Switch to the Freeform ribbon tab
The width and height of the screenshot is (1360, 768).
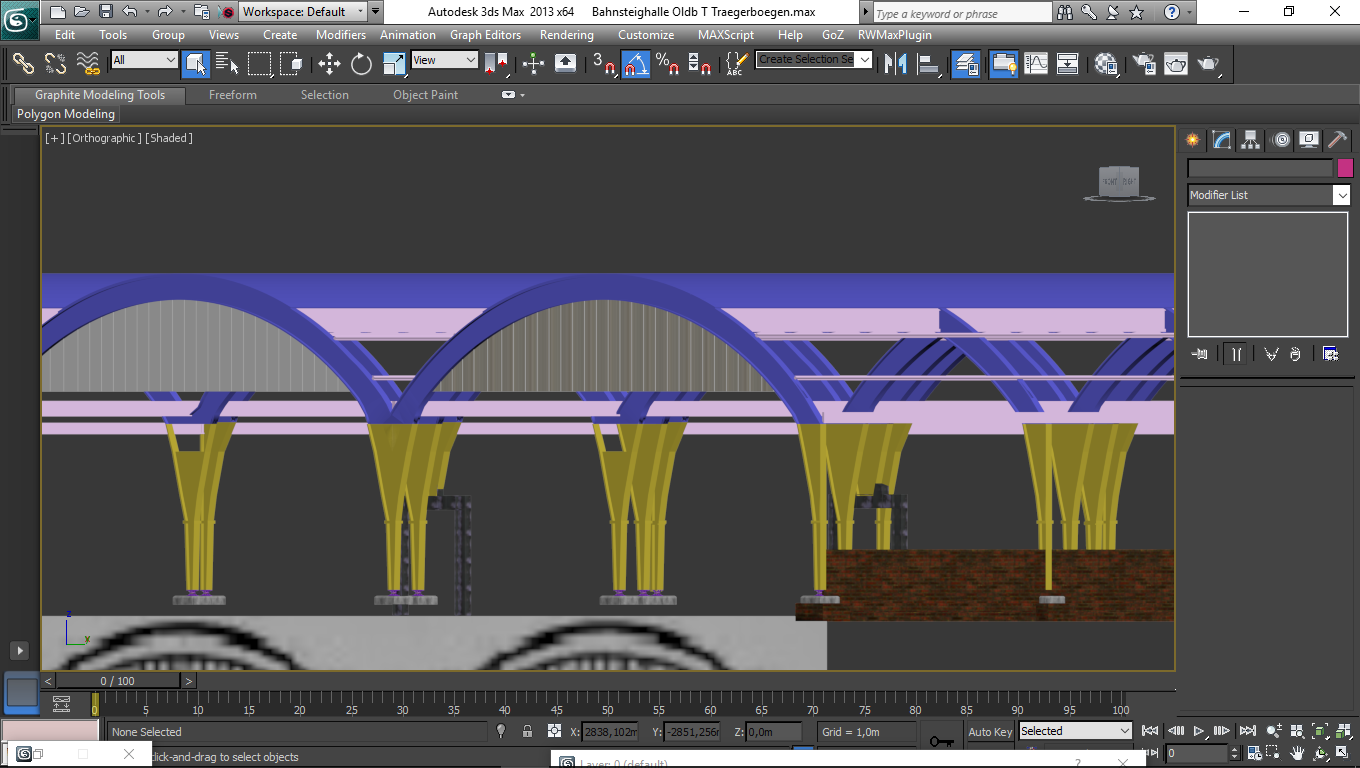click(232, 95)
